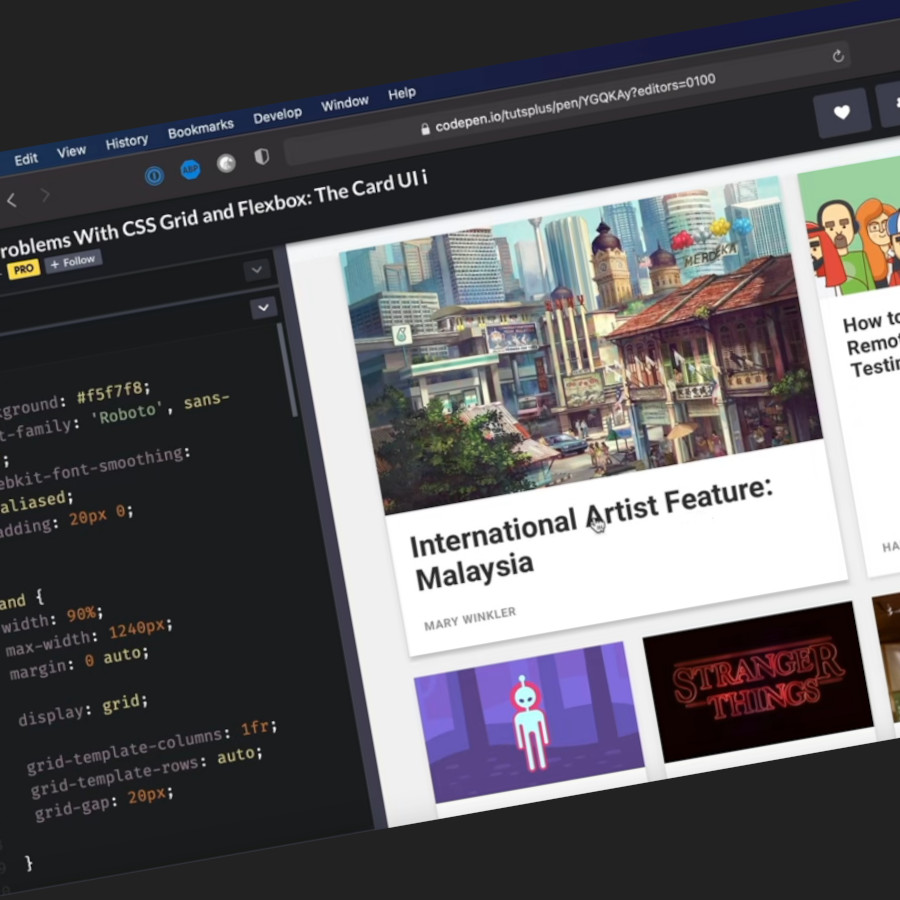Open the 1Password extension in Safari toolbar
This screenshot has width=900, height=900.
click(153, 174)
